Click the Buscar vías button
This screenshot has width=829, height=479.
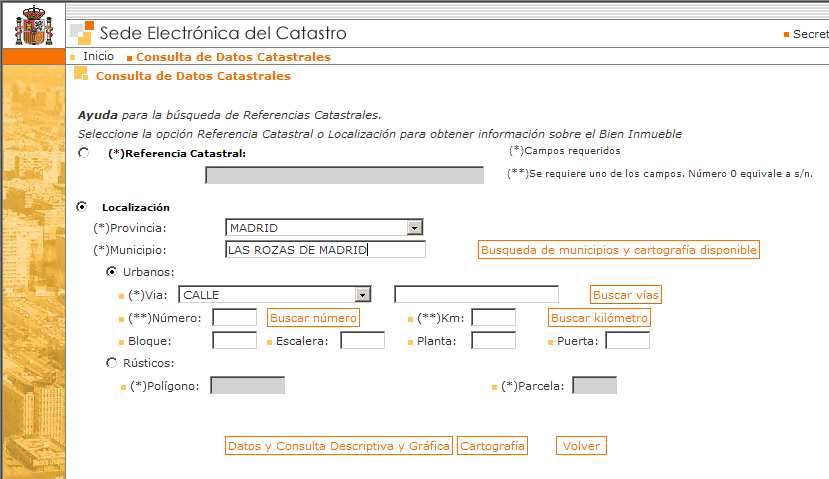[x=625, y=294]
